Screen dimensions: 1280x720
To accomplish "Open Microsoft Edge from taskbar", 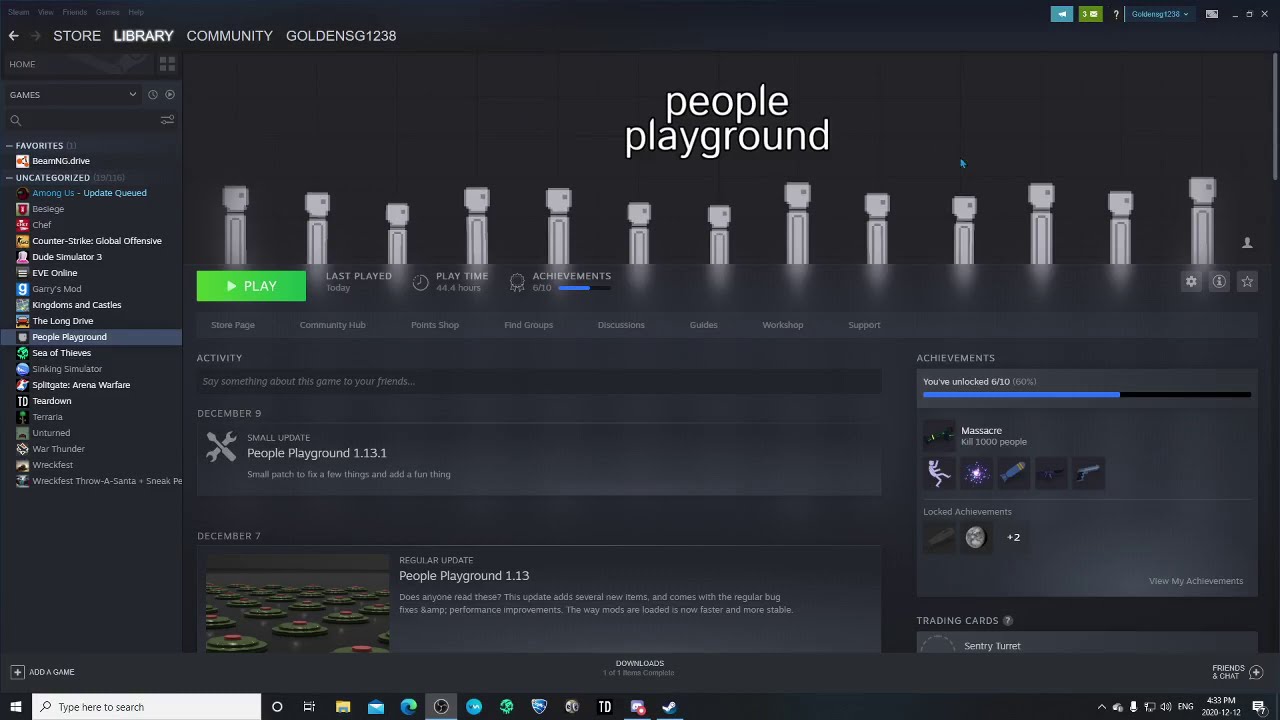I will (x=409, y=707).
